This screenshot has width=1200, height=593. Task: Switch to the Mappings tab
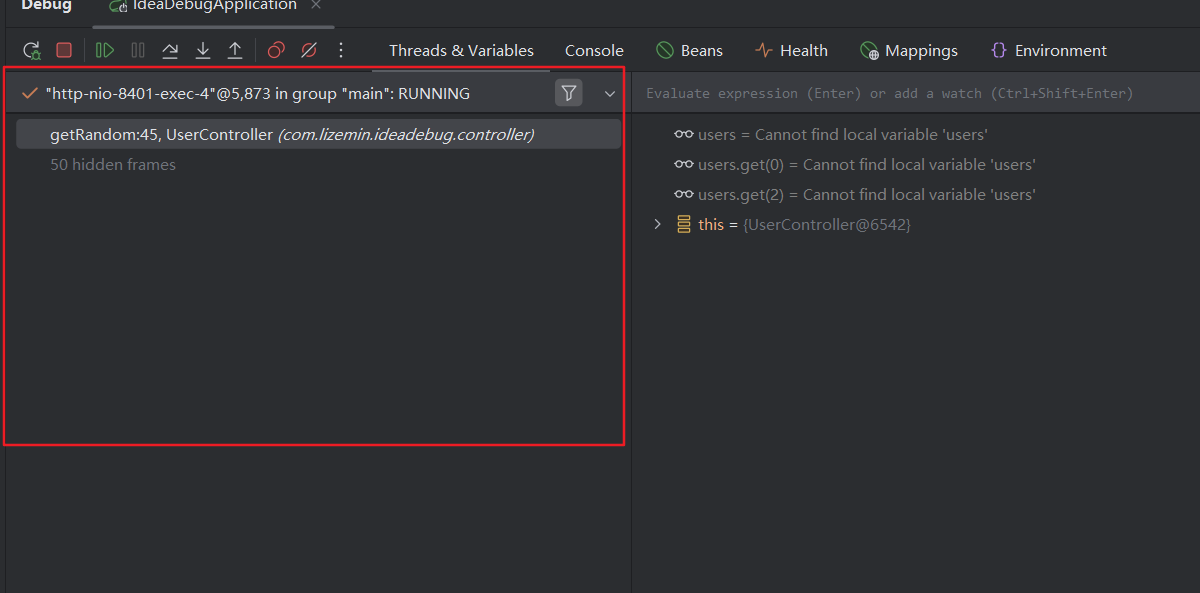point(908,51)
